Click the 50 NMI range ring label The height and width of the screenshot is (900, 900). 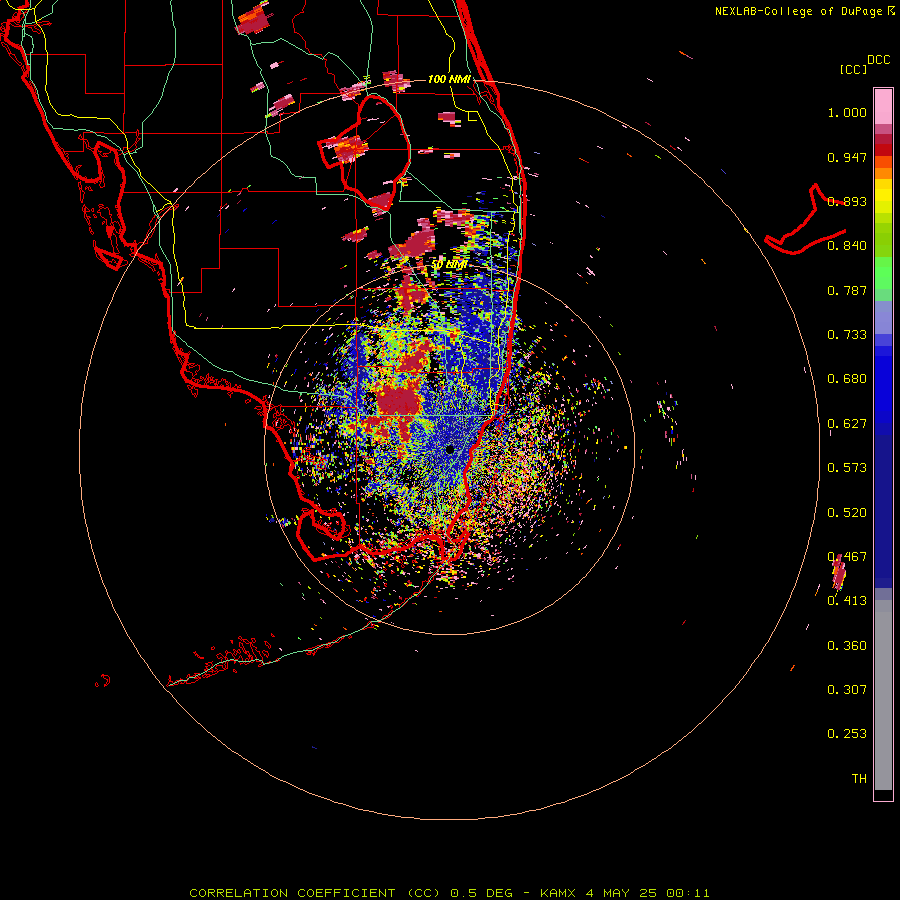pyautogui.click(x=449, y=265)
